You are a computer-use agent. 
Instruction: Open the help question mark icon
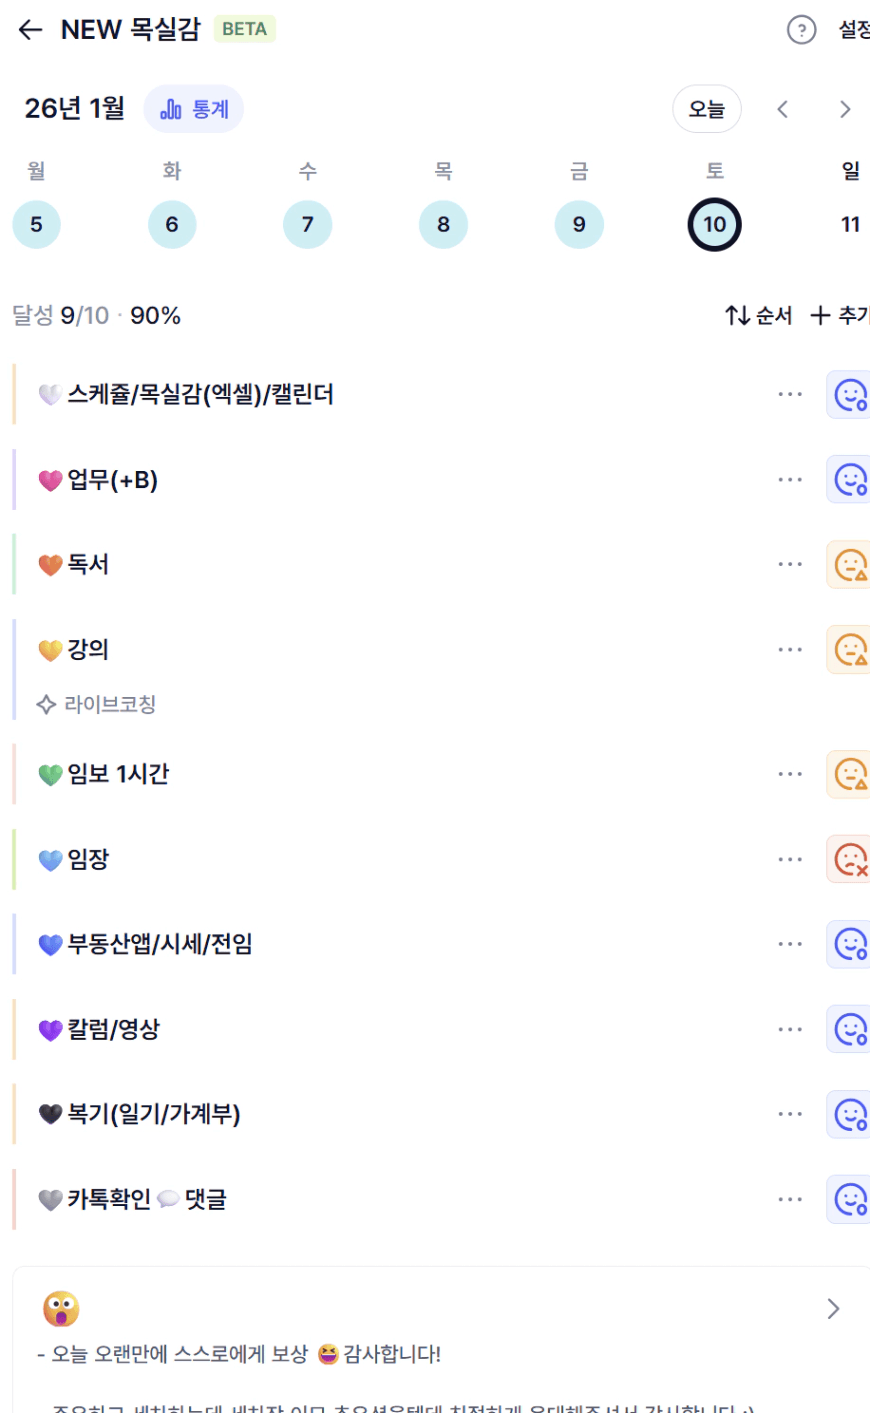(801, 30)
